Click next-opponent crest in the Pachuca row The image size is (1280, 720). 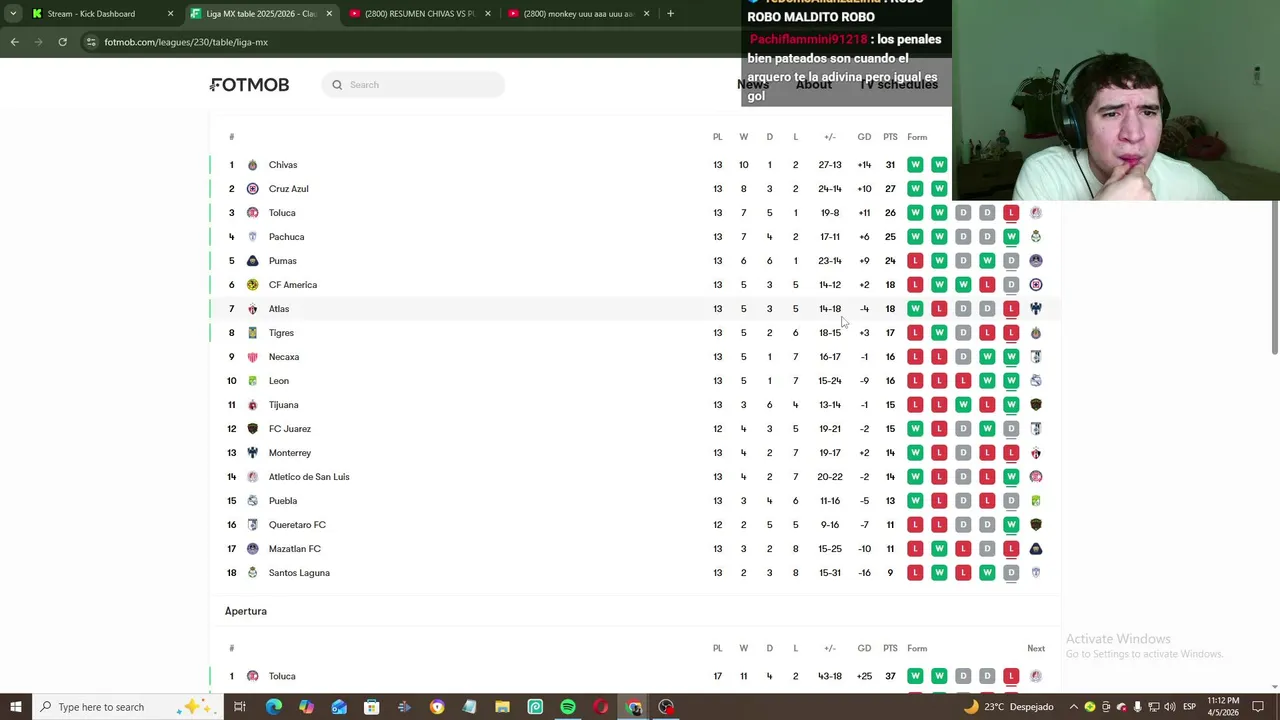point(1036,237)
